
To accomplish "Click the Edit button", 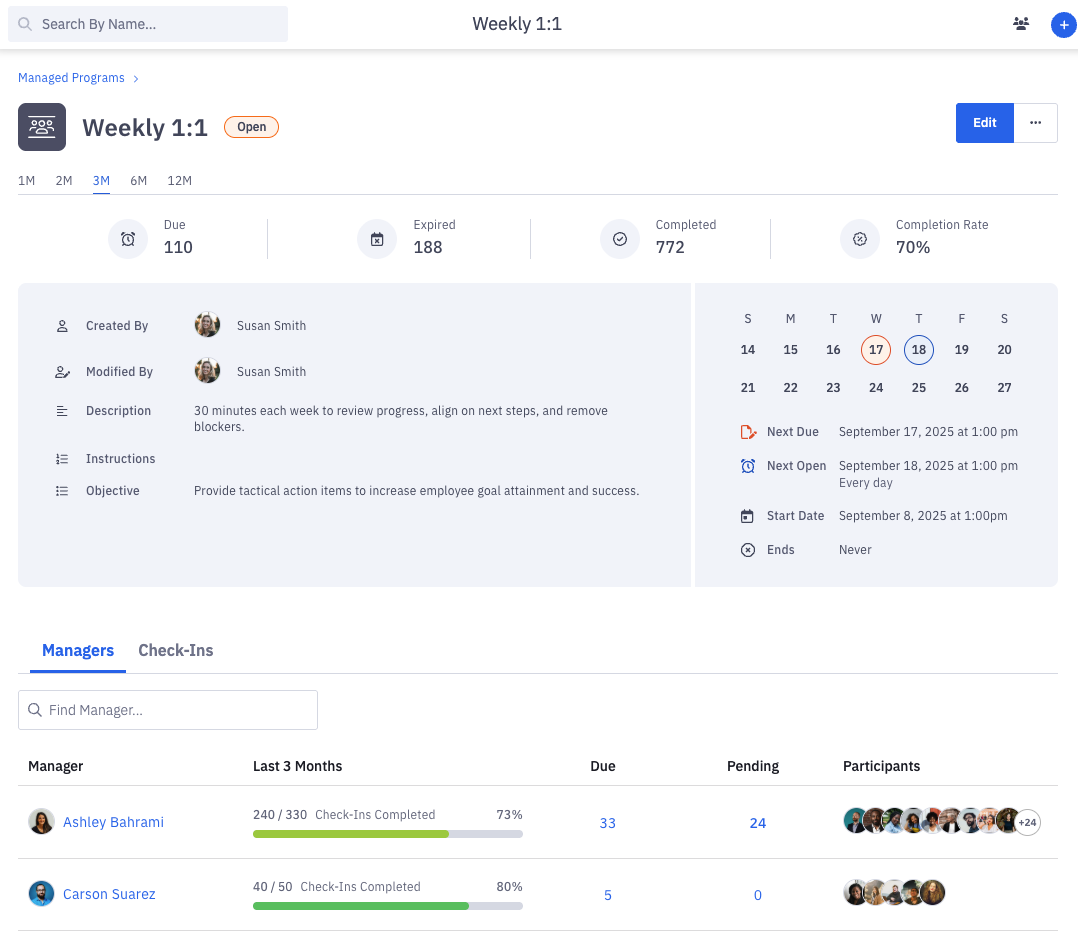I will 983,122.
